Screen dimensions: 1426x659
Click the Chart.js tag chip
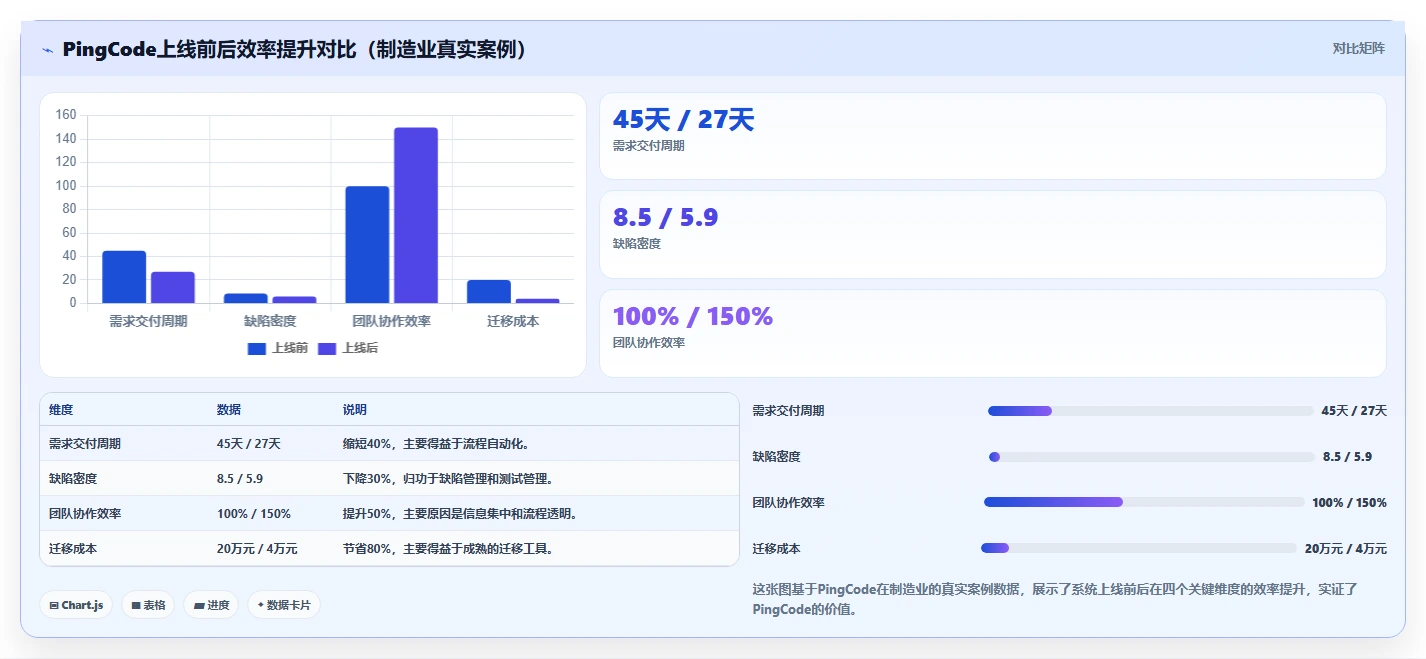coord(76,605)
